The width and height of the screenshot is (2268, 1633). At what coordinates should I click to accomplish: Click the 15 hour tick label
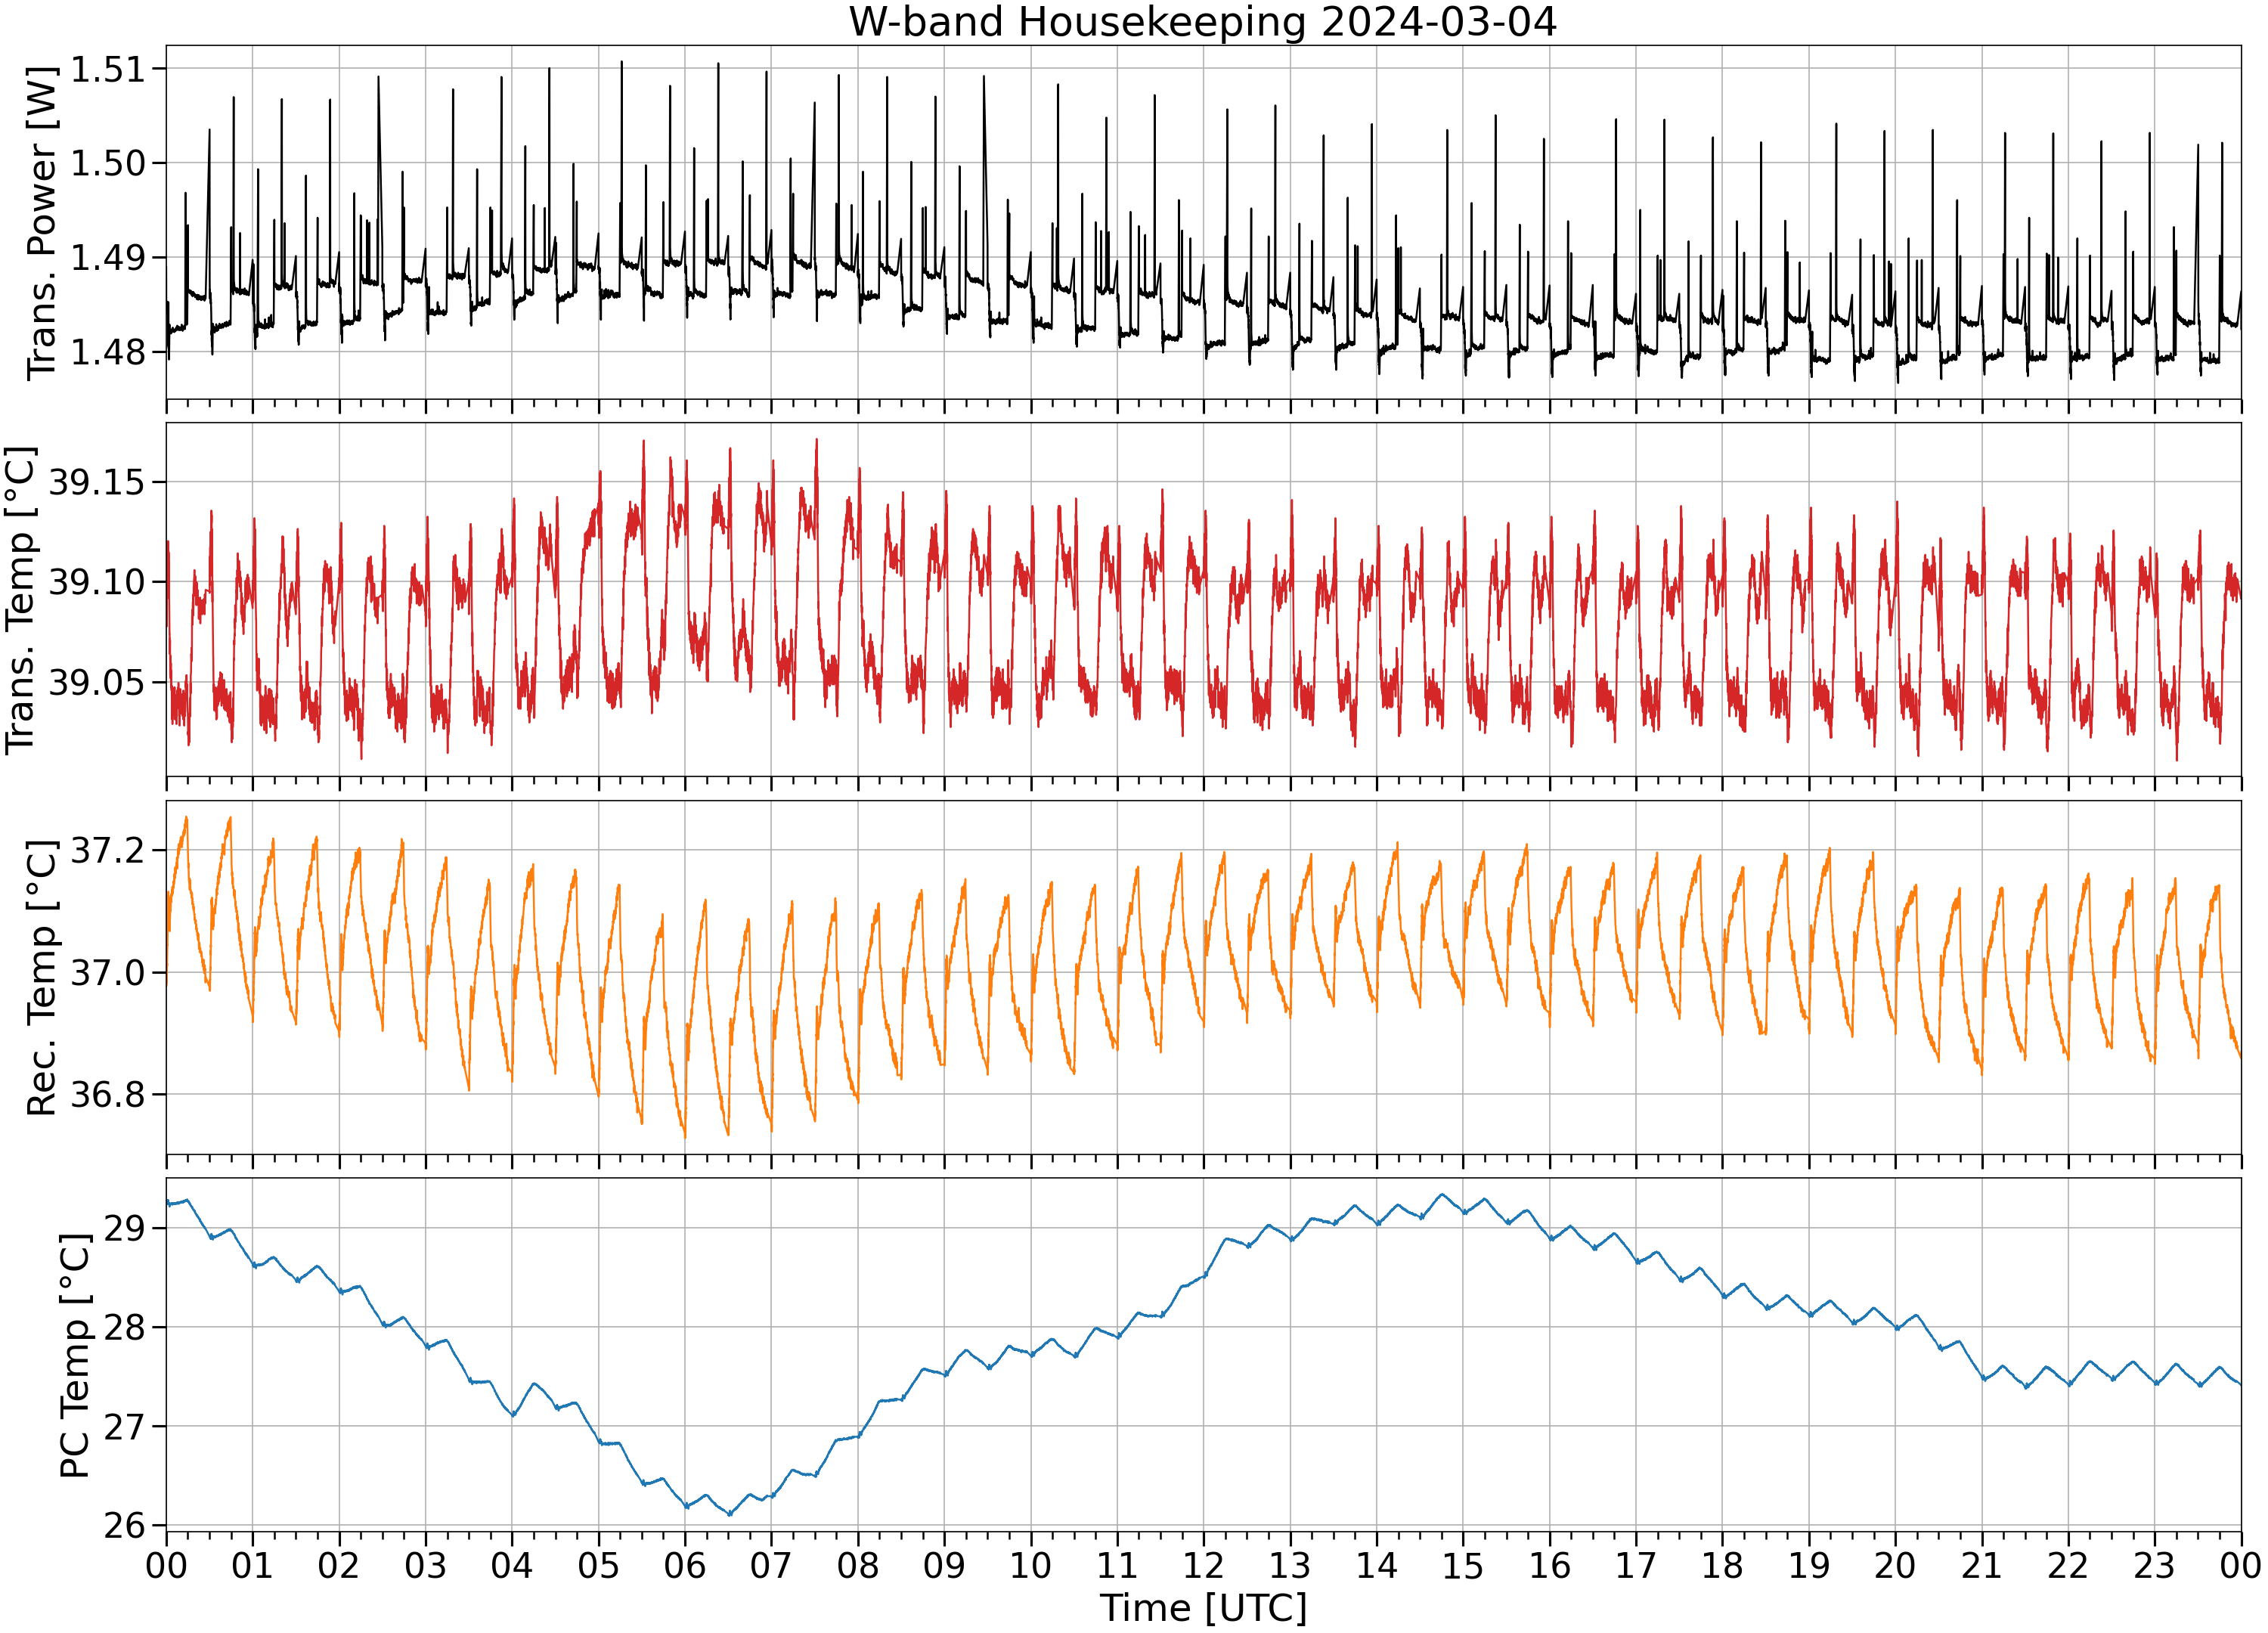[1463, 1565]
